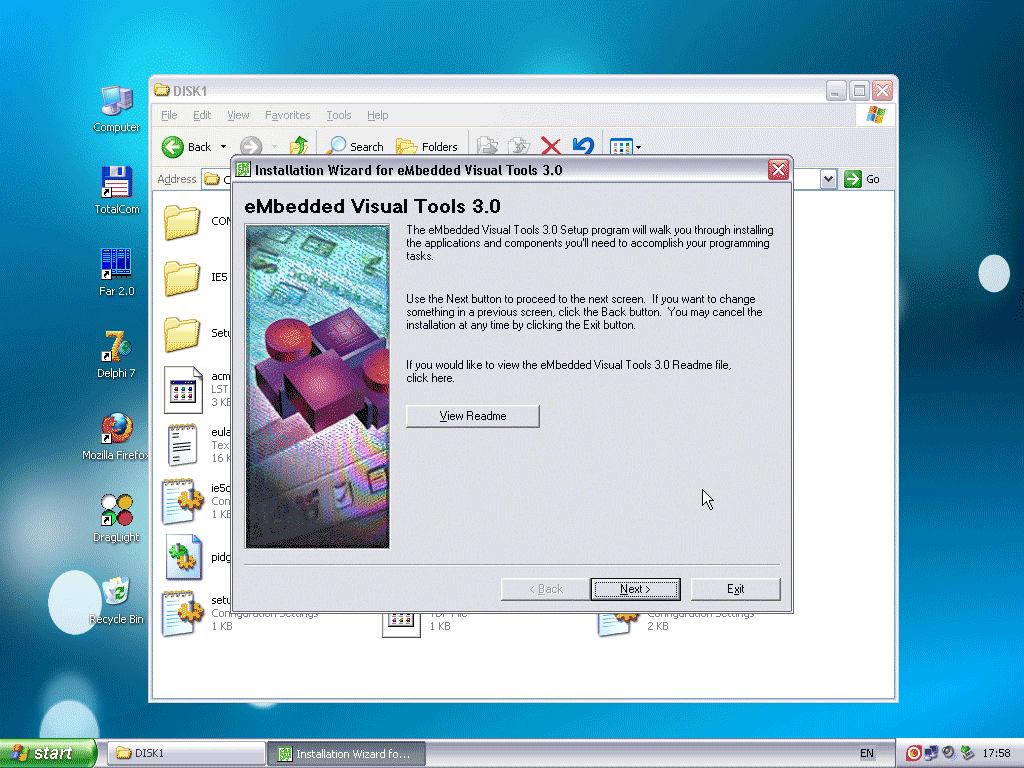Close the Installation Wizard dialog
This screenshot has height=768, width=1024.
point(778,170)
